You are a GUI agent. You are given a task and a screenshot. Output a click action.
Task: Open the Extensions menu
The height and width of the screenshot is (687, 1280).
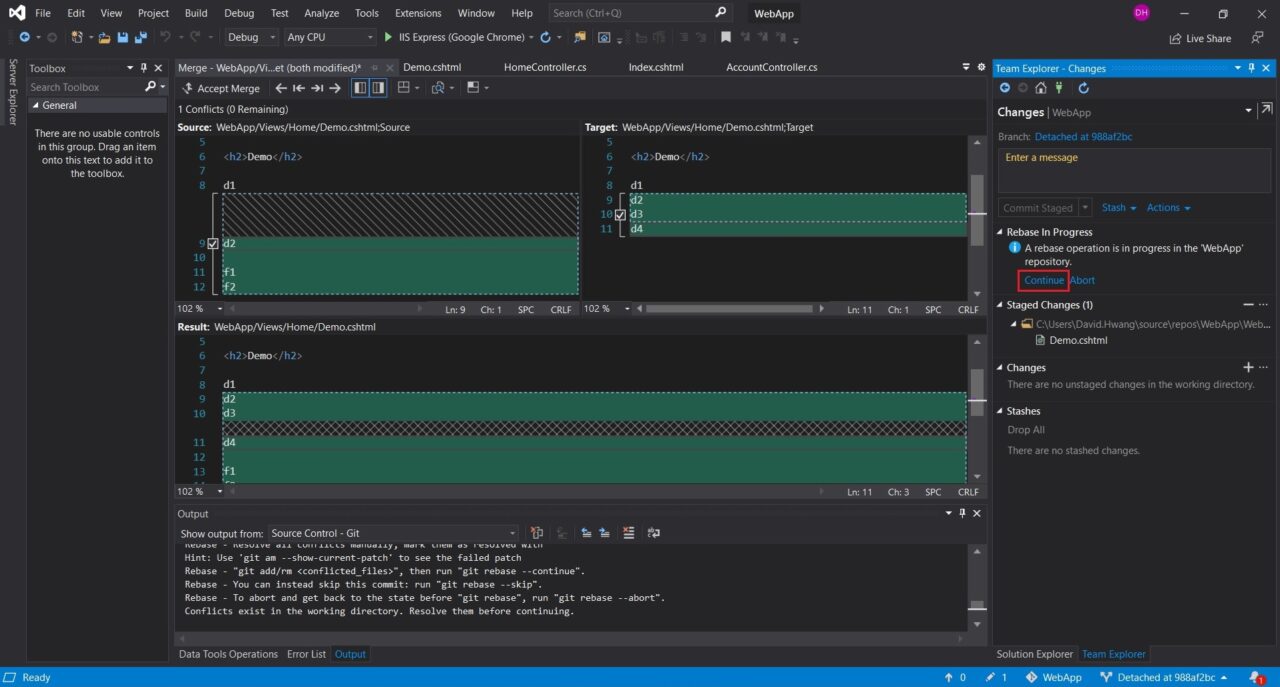click(417, 13)
